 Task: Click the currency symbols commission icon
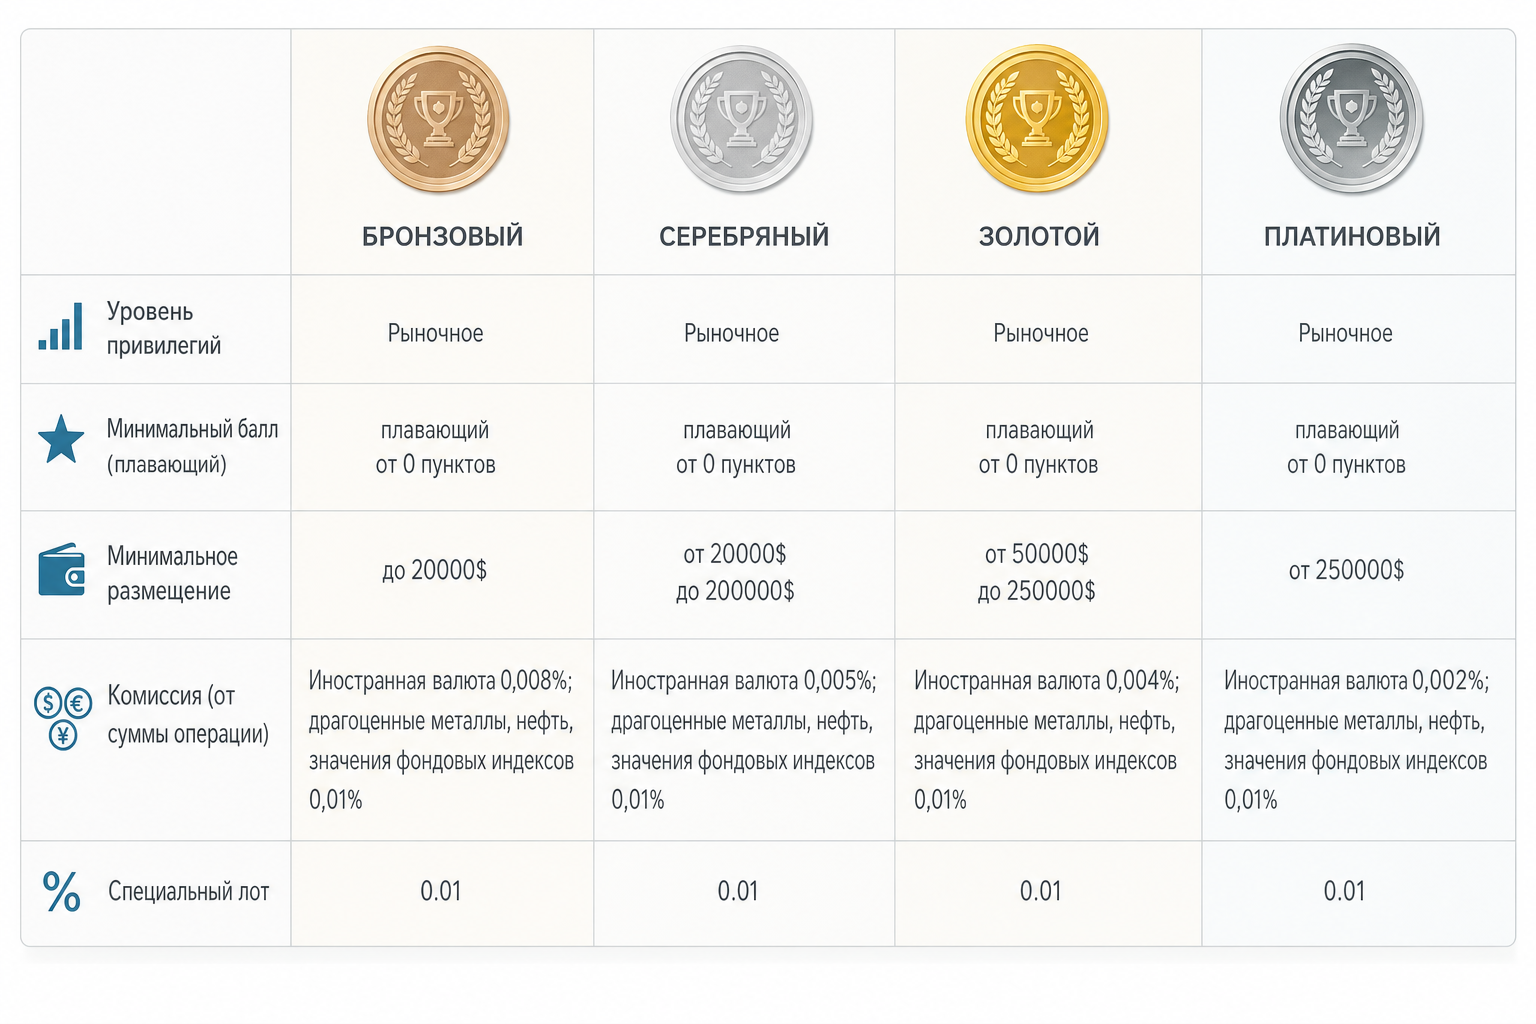pos(63,718)
